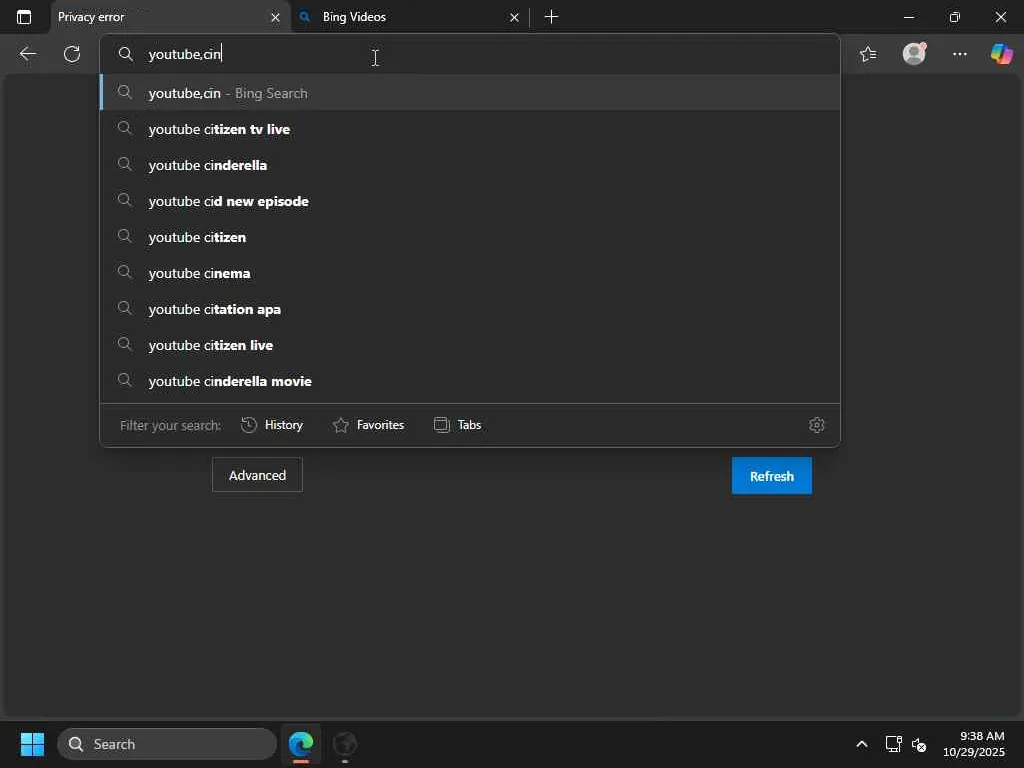This screenshot has height=768, width=1024.
Task: Show hidden system tray icons chevron
Action: click(x=862, y=744)
